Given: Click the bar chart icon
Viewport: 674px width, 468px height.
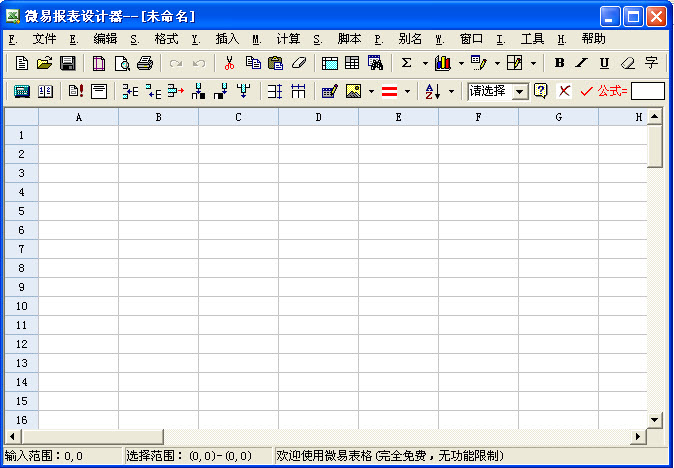Looking at the screenshot, I should (x=443, y=63).
